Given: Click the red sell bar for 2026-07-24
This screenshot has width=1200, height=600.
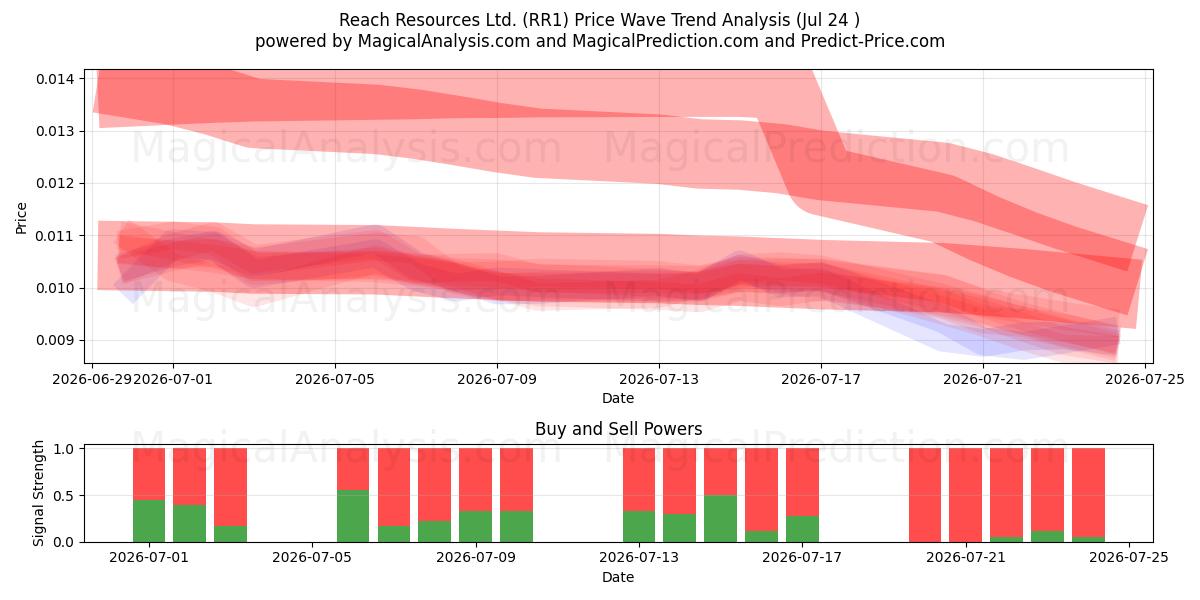Looking at the screenshot, I should coord(1088,493).
